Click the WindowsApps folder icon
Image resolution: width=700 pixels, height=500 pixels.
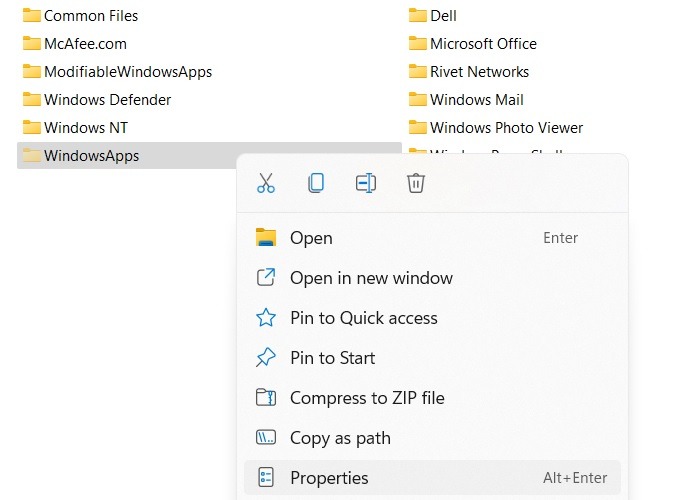32,155
